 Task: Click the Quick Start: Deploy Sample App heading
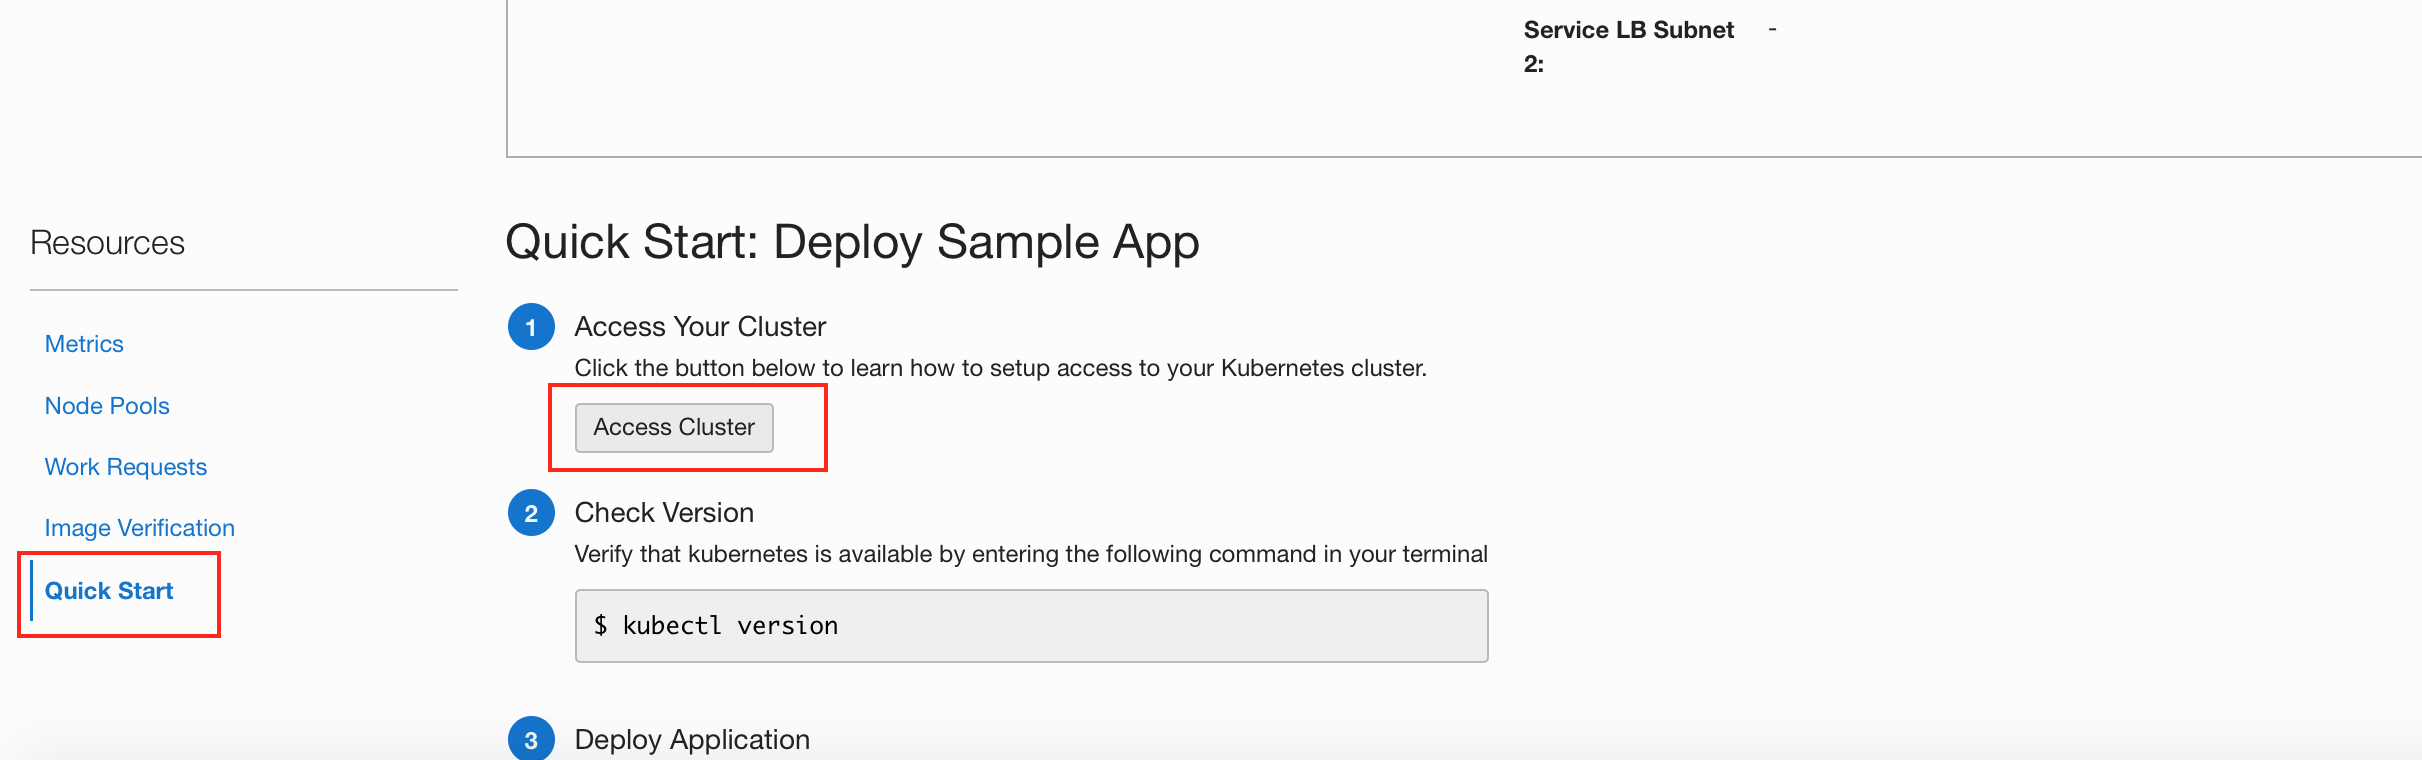pos(852,242)
